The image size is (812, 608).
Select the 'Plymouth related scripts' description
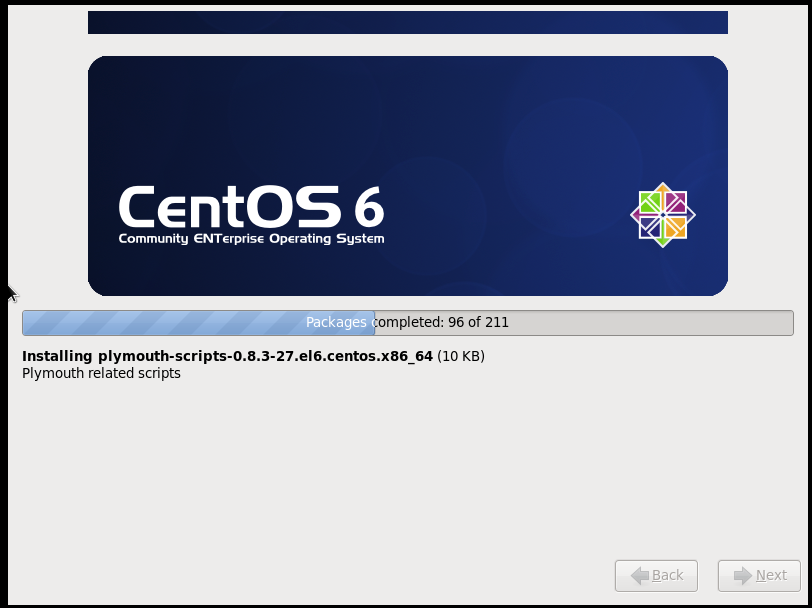(x=102, y=373)
